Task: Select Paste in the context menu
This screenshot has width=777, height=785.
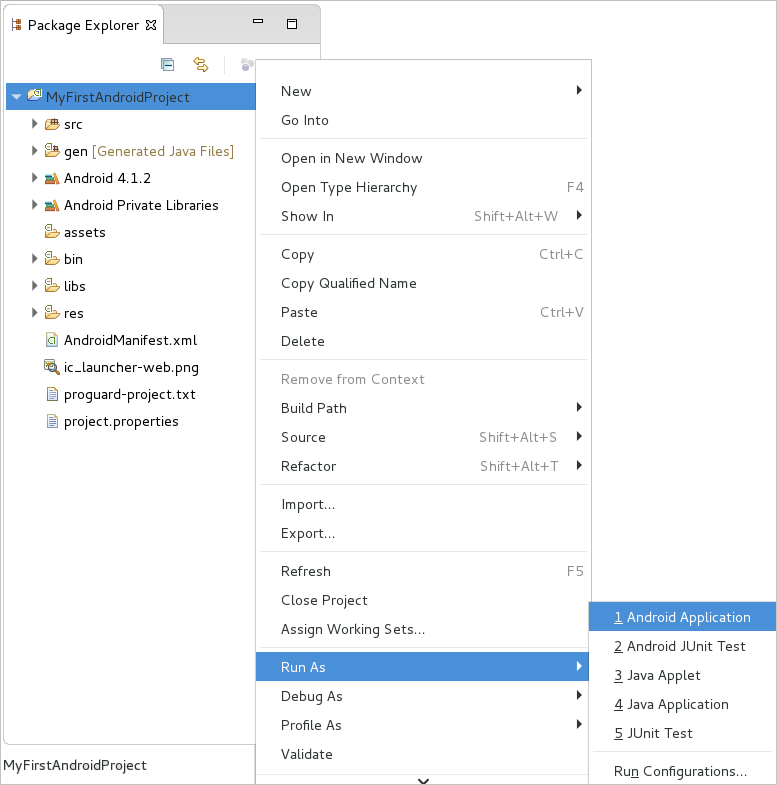Action: pyautogui.click(x=423, y=312)
